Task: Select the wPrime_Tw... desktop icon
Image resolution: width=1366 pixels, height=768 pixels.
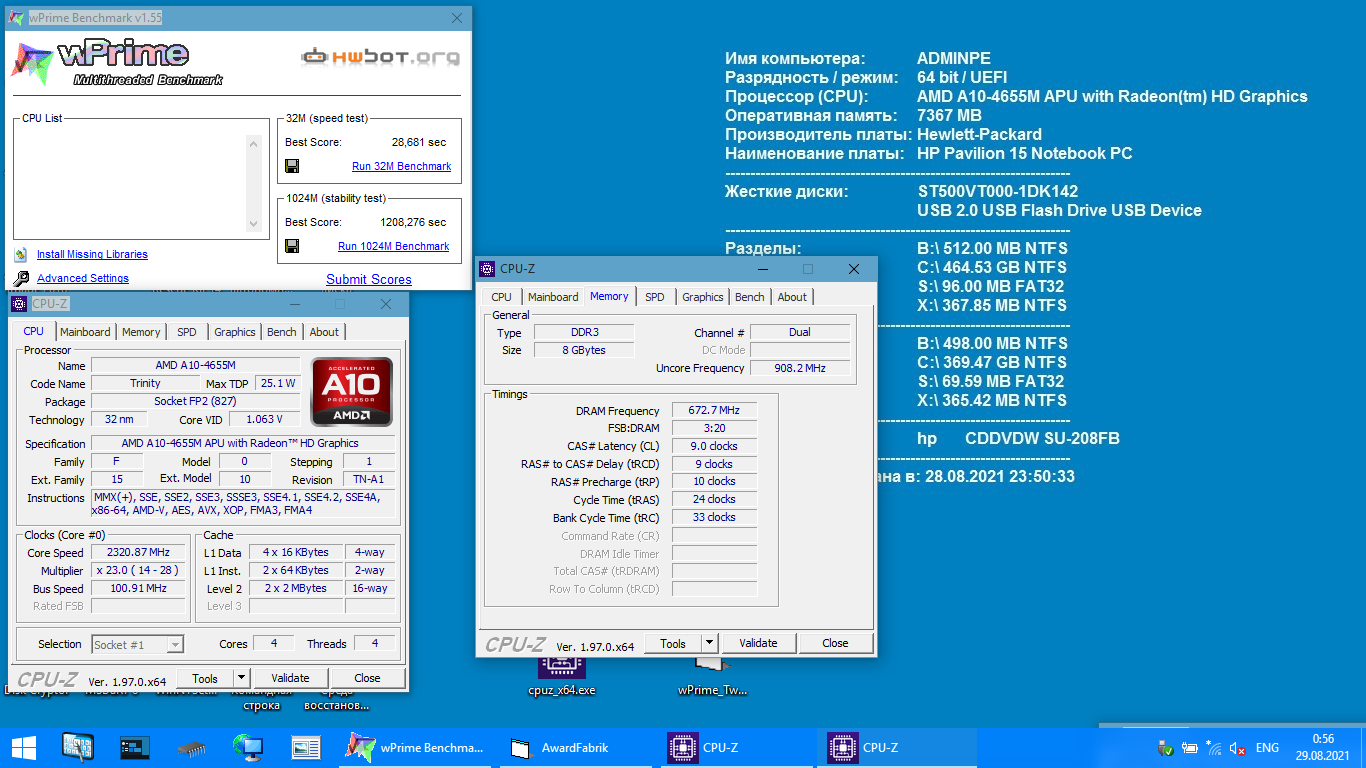Action: (712, 675)
